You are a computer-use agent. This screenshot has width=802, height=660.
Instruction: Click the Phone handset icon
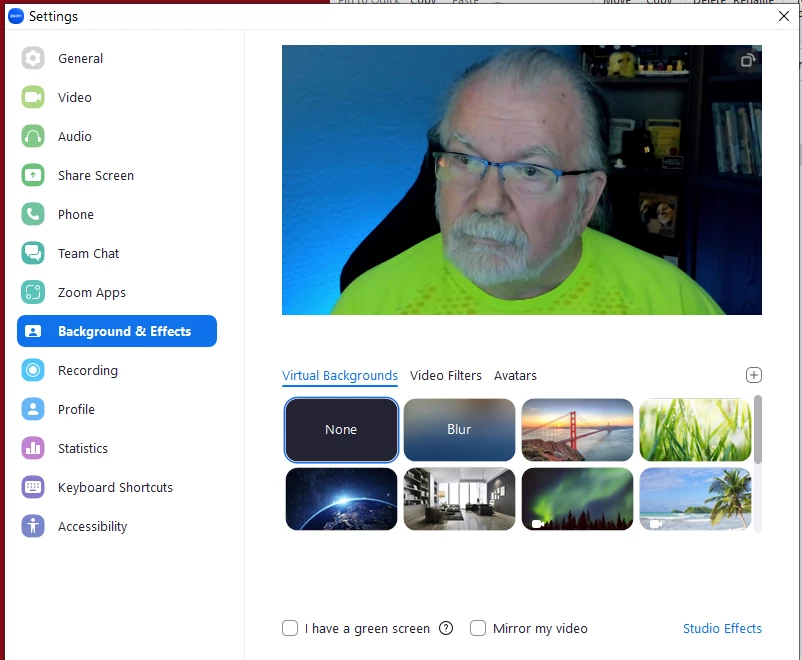click(33, 214)
